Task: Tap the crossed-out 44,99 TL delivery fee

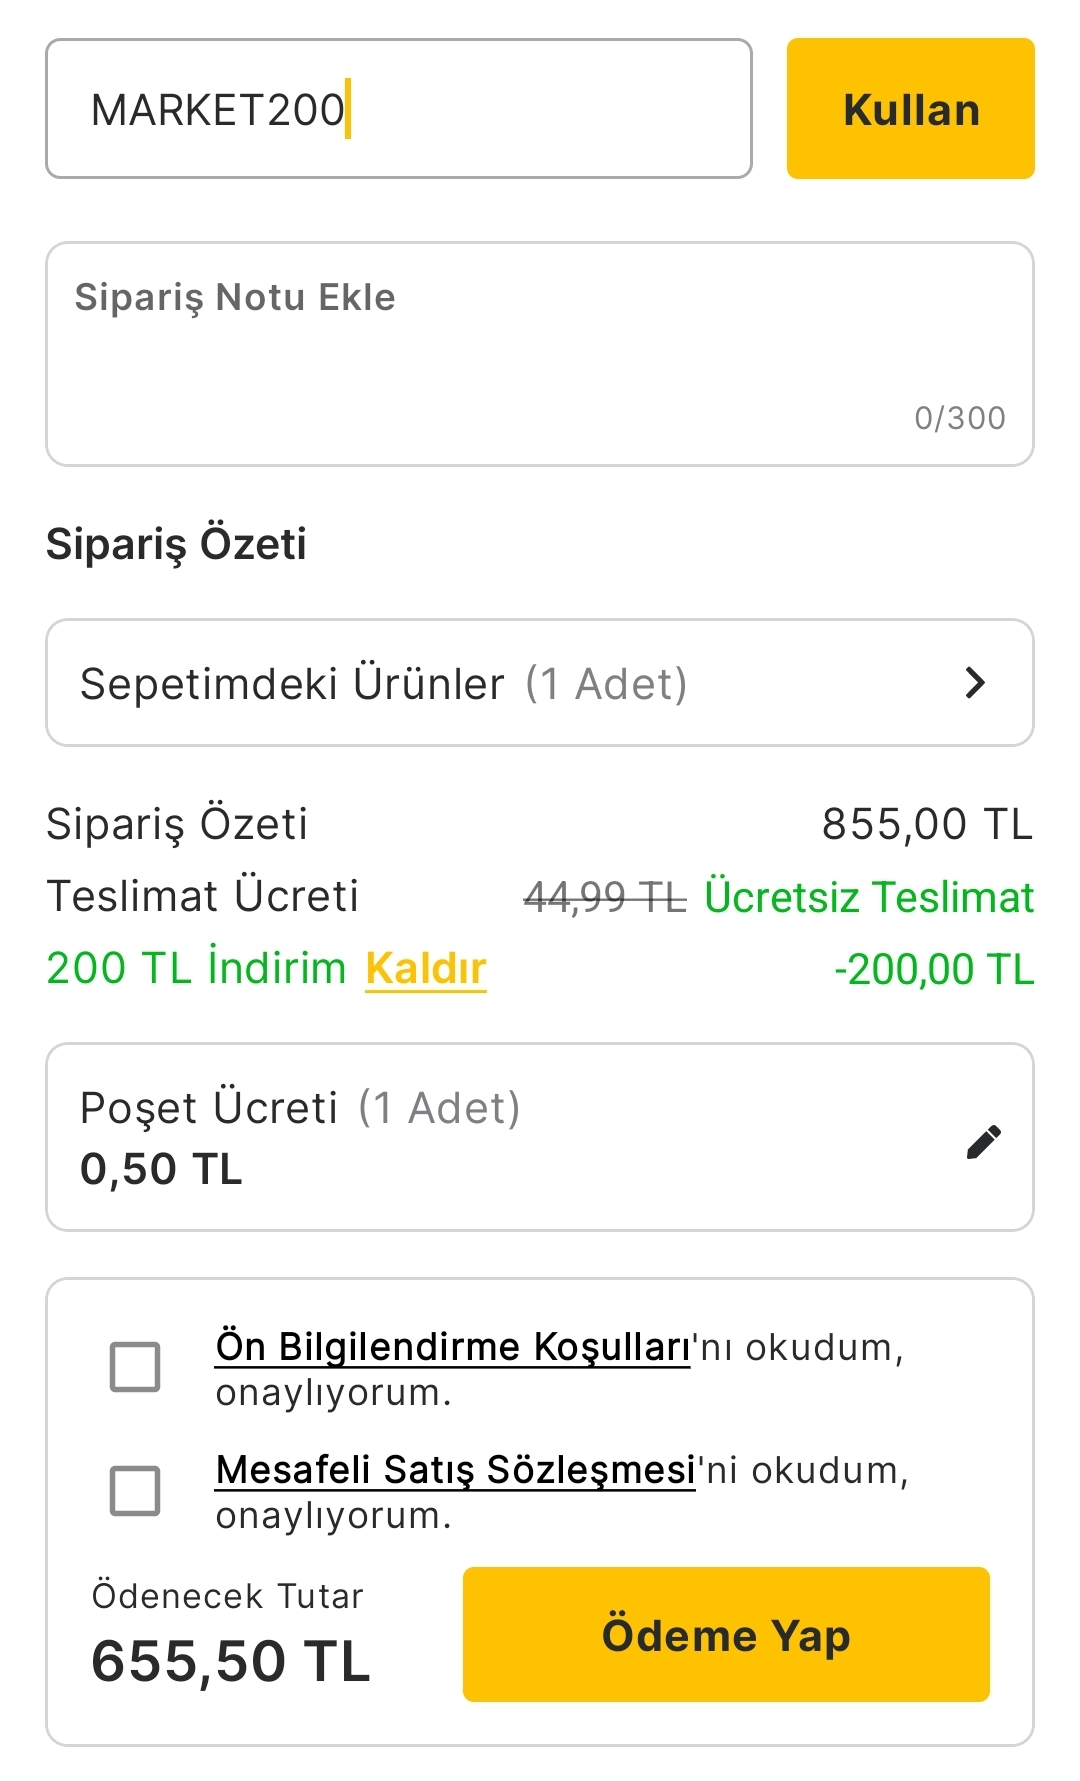Action: pyautogui.click(x=605, y=897)
